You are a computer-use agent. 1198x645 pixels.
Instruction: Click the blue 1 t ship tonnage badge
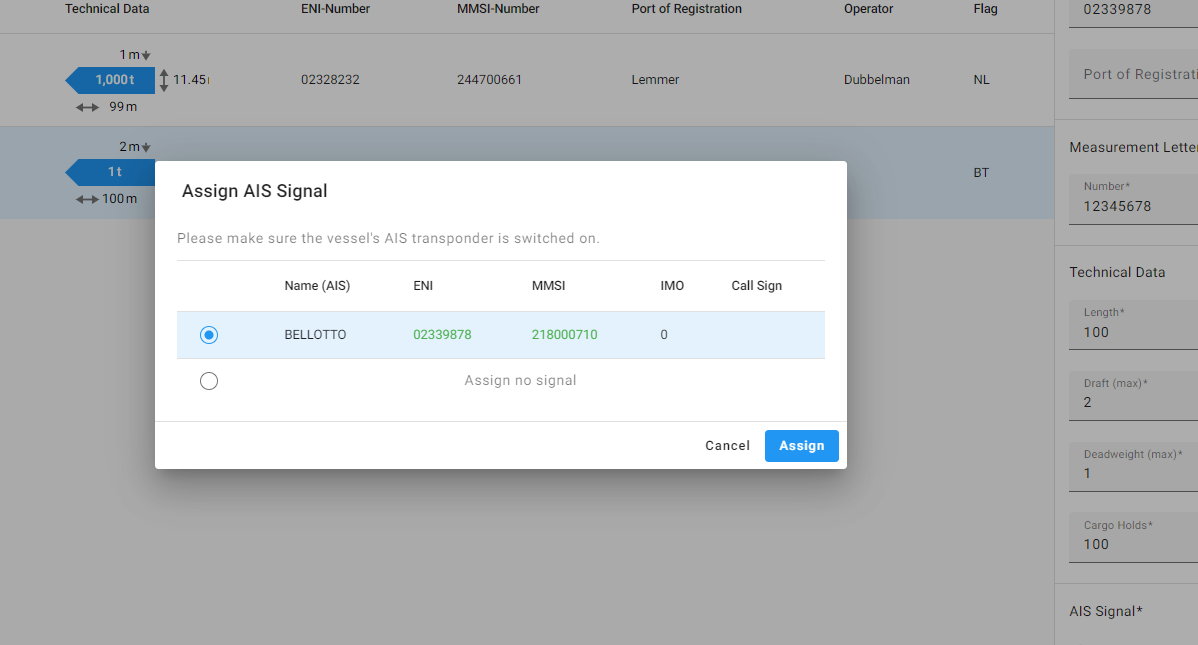coord(110,173)
